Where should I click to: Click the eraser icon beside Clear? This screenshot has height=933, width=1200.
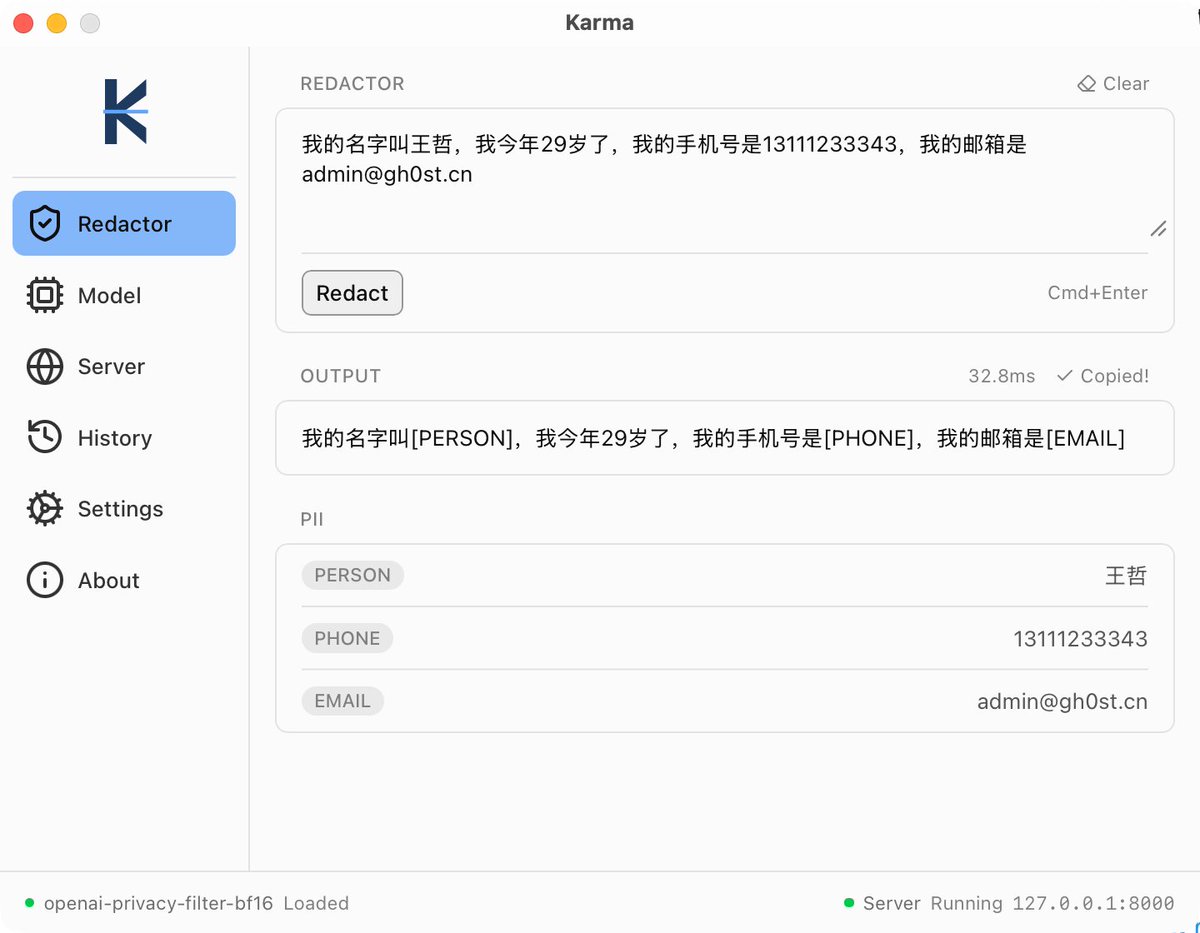point(1087,84)
